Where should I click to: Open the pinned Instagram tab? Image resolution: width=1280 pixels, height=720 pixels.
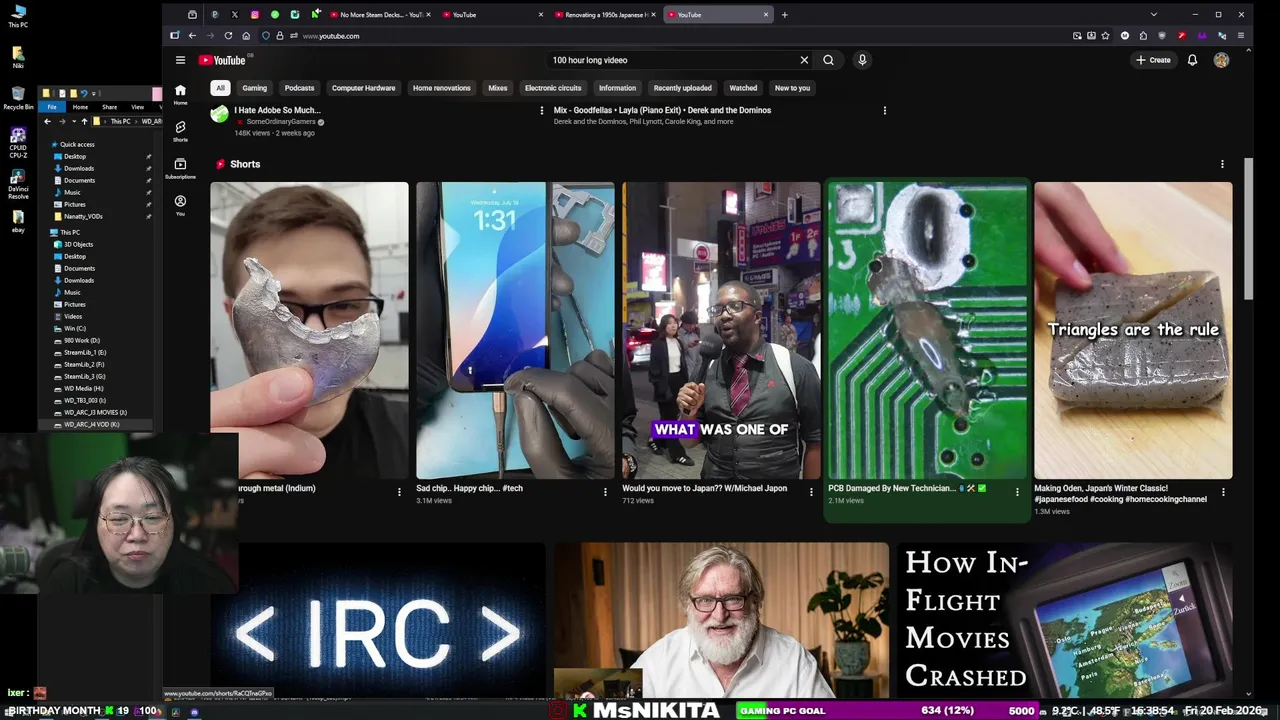click(x=254, y=15)
